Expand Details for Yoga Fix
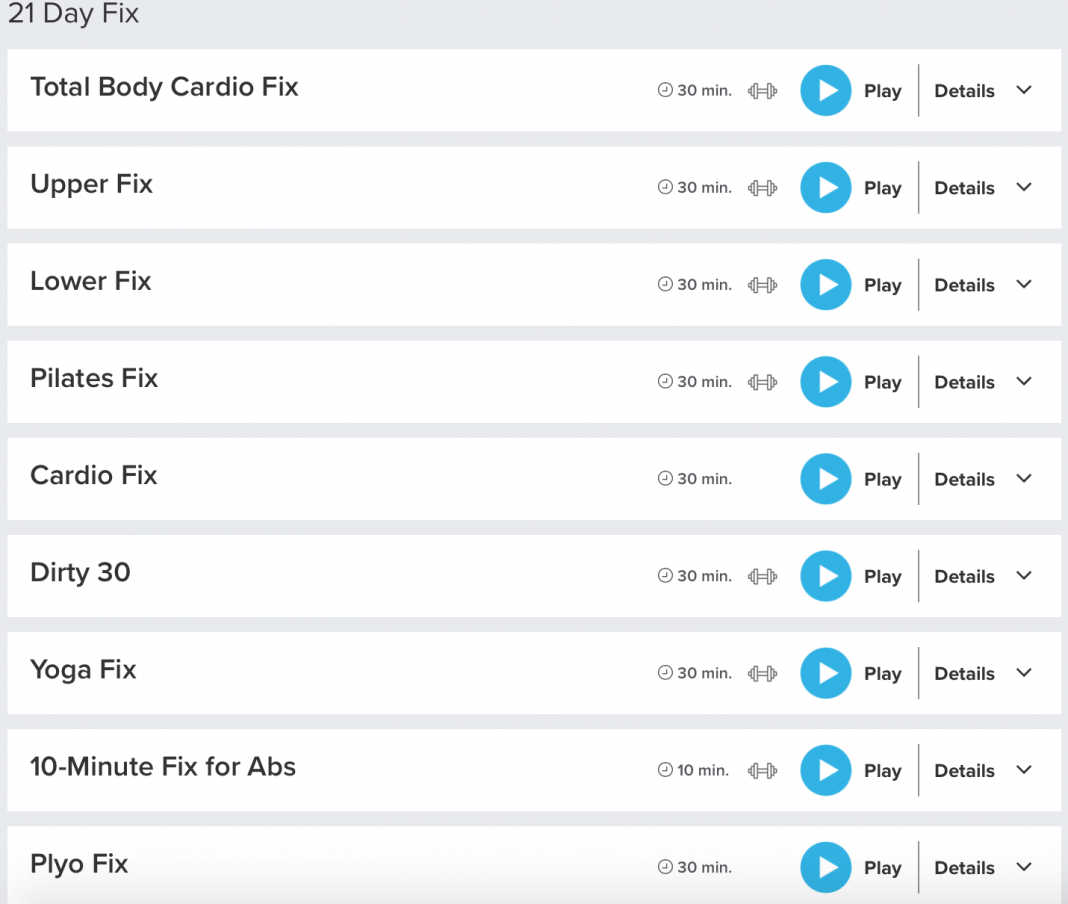This screenshot has height=904, width=1068. tap(964, 673)
